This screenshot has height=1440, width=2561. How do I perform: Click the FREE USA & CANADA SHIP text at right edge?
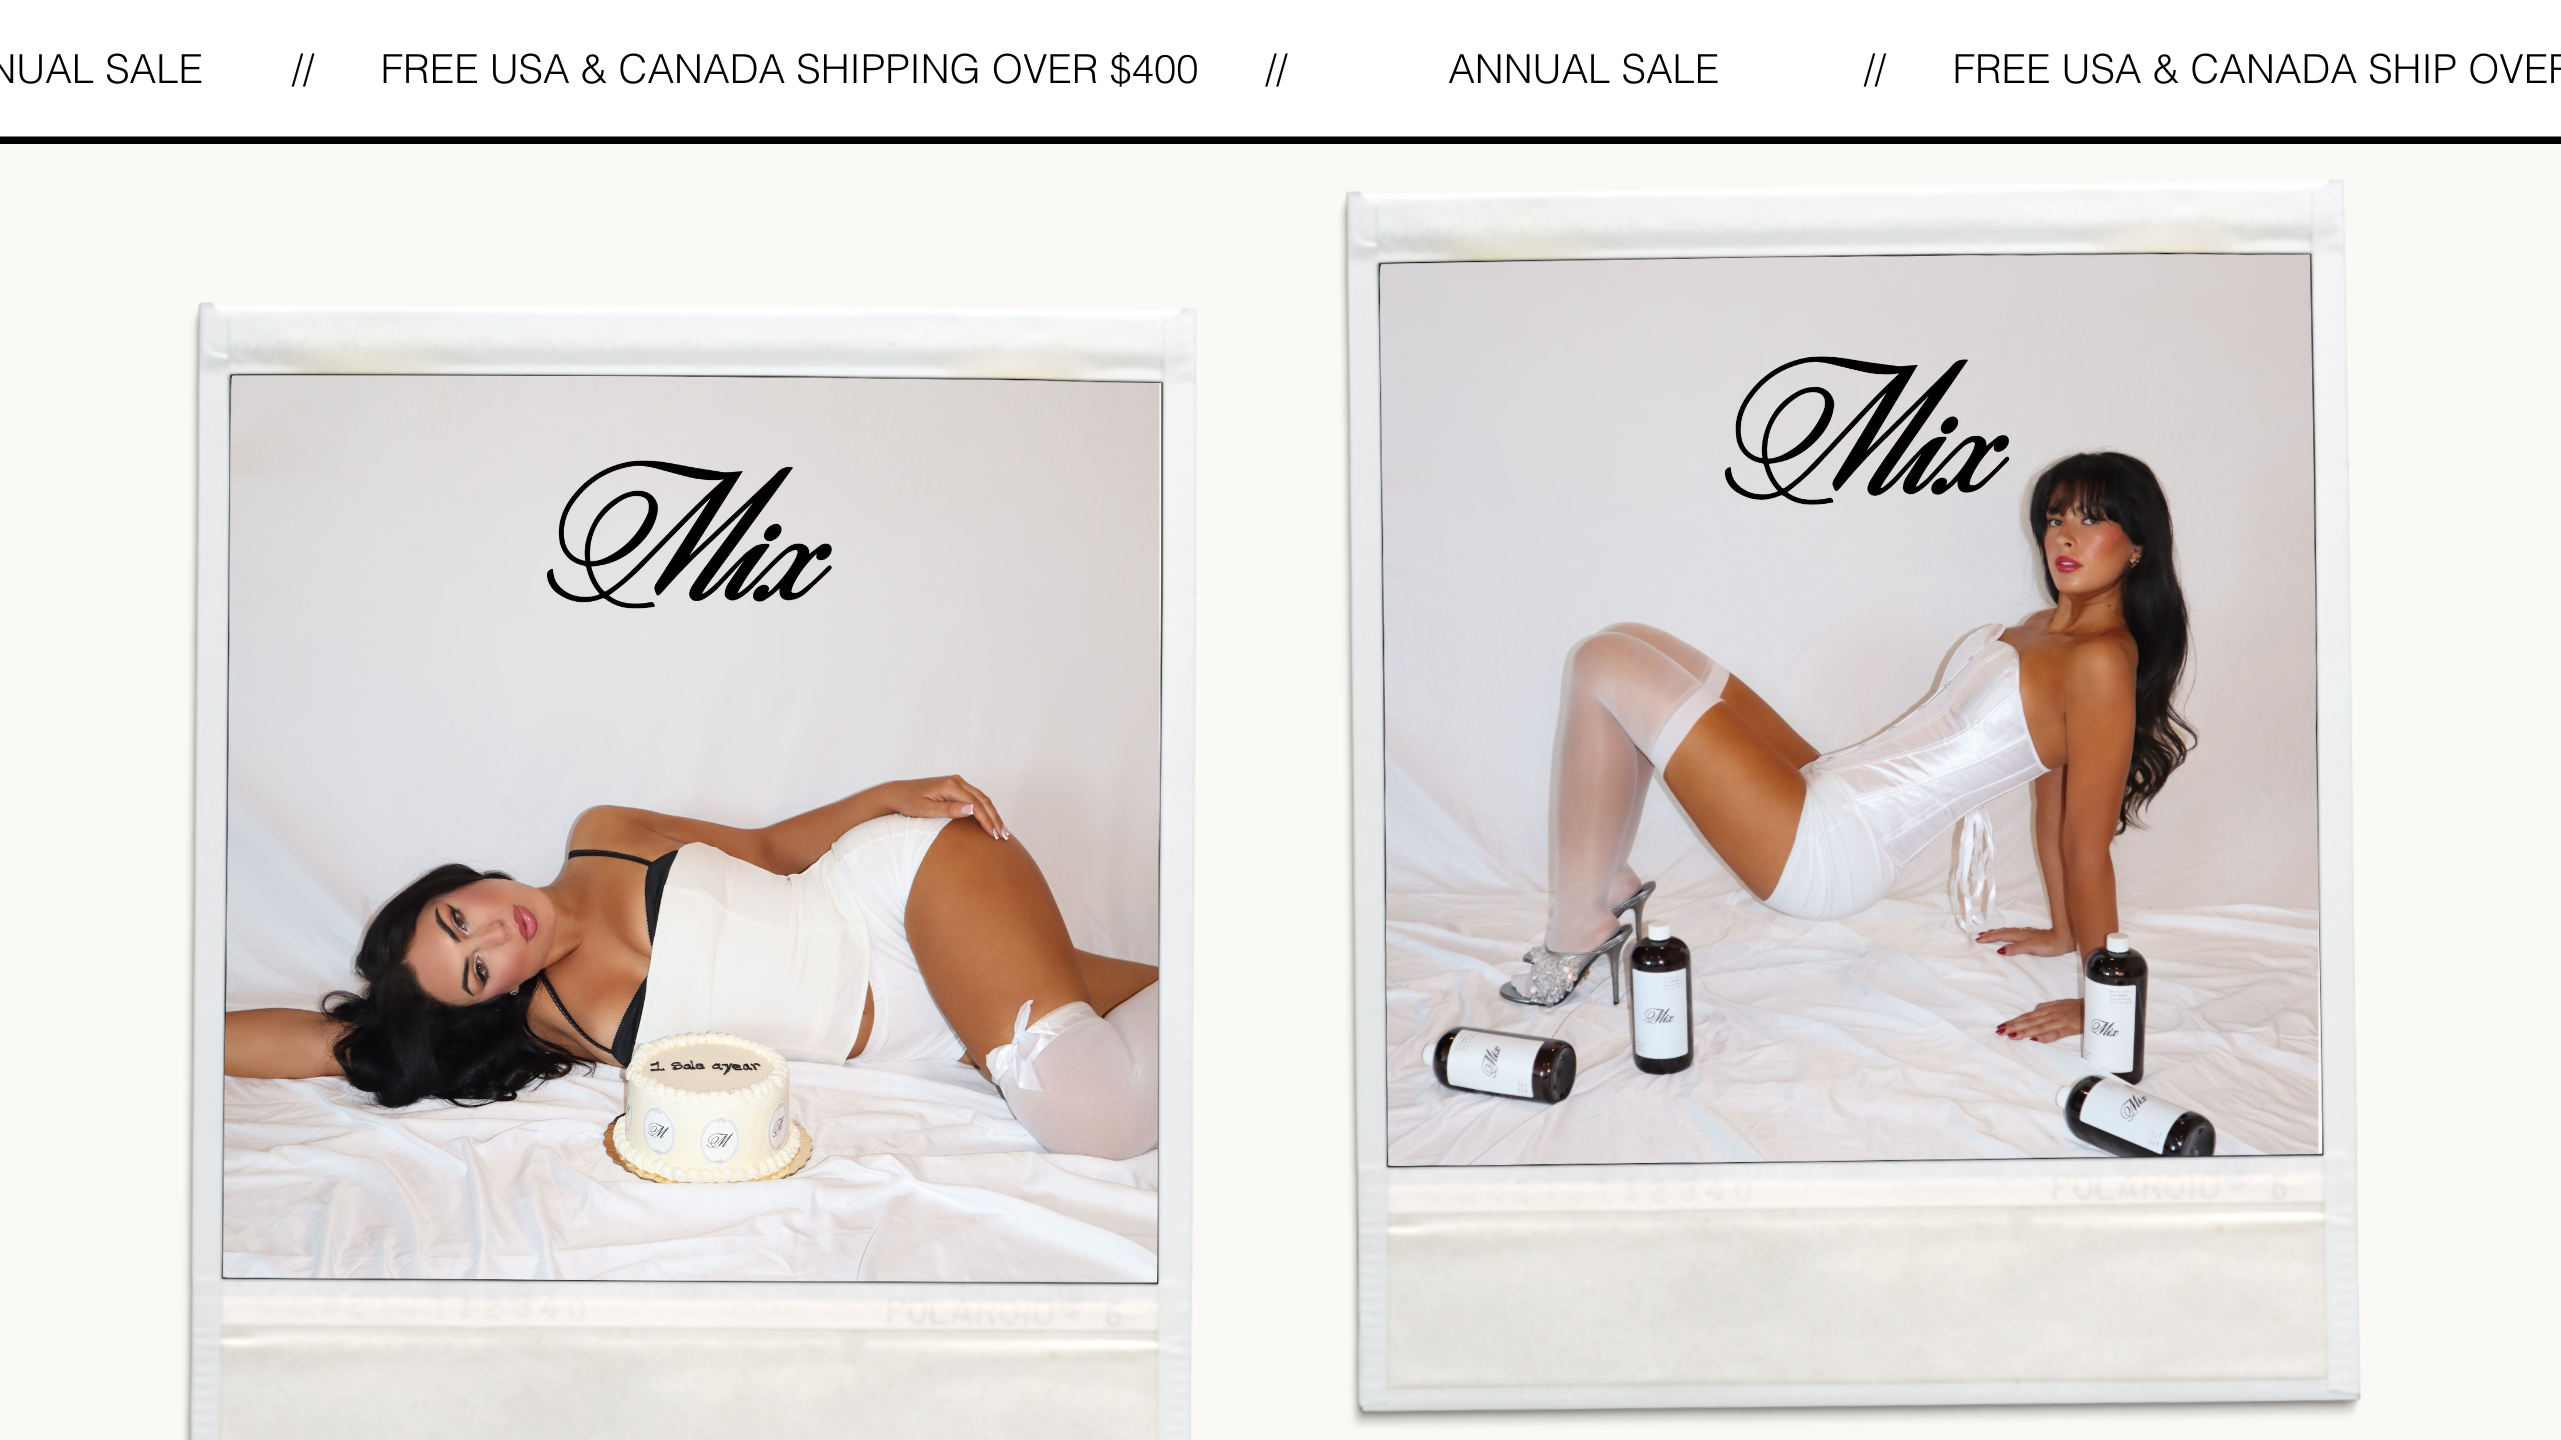[x=2256, y=70]
